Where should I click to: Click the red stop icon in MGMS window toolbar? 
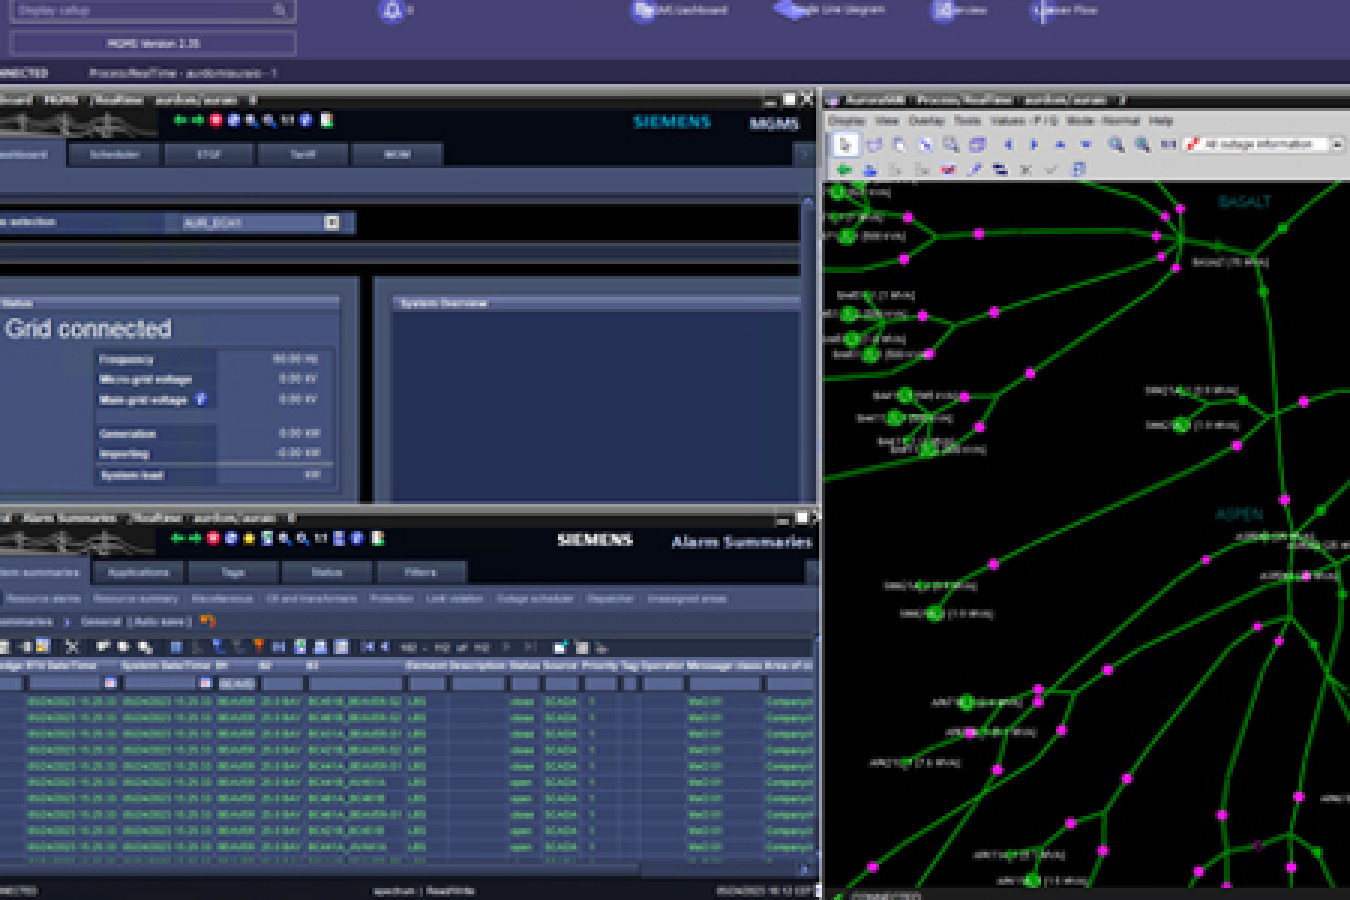(x=214, y=120)
